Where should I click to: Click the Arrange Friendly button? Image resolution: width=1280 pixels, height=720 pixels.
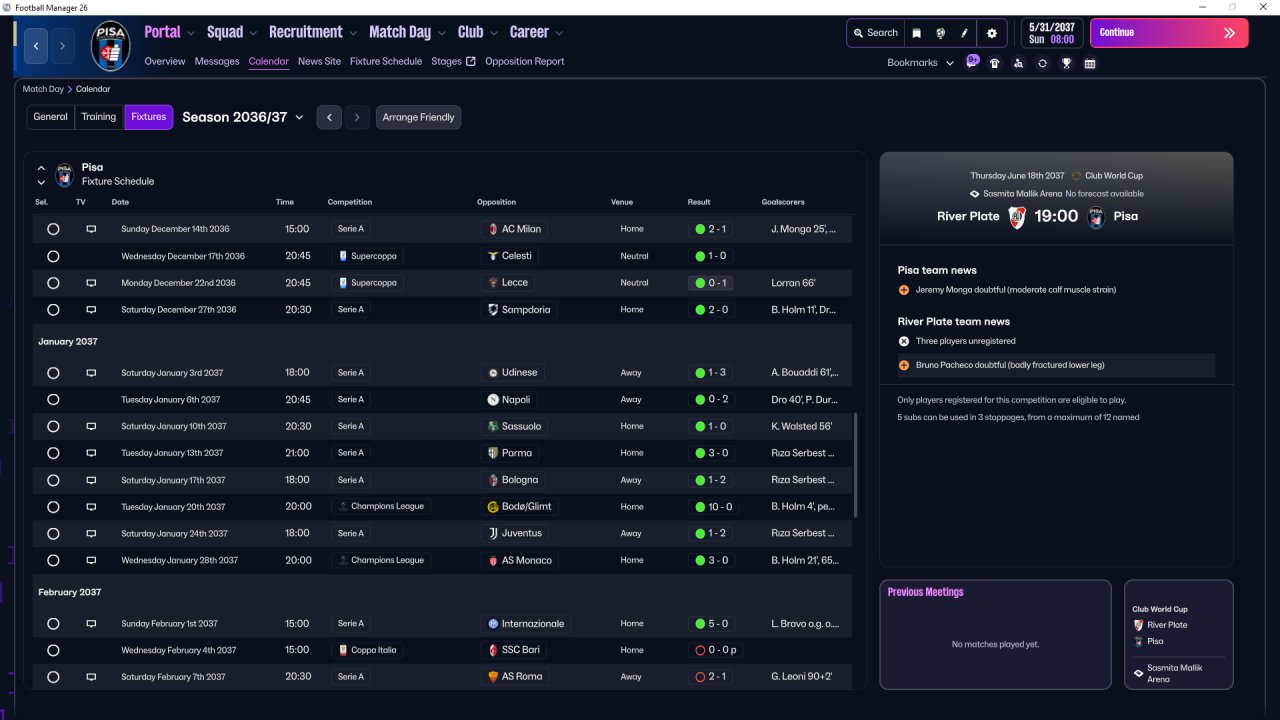[418, 117]
